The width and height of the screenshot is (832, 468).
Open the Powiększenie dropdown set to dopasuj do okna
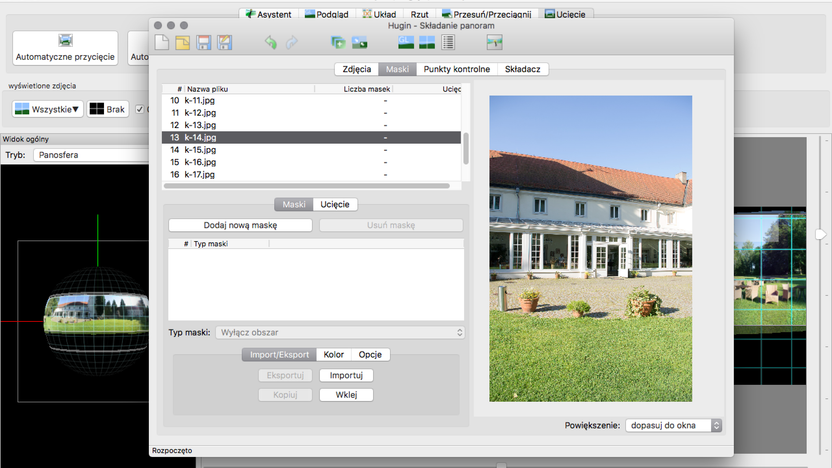[674, 426]
